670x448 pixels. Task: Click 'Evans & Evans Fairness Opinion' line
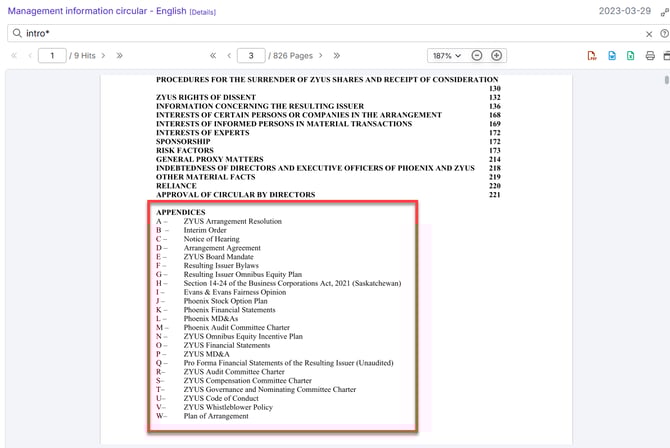(x=235, y=292)
